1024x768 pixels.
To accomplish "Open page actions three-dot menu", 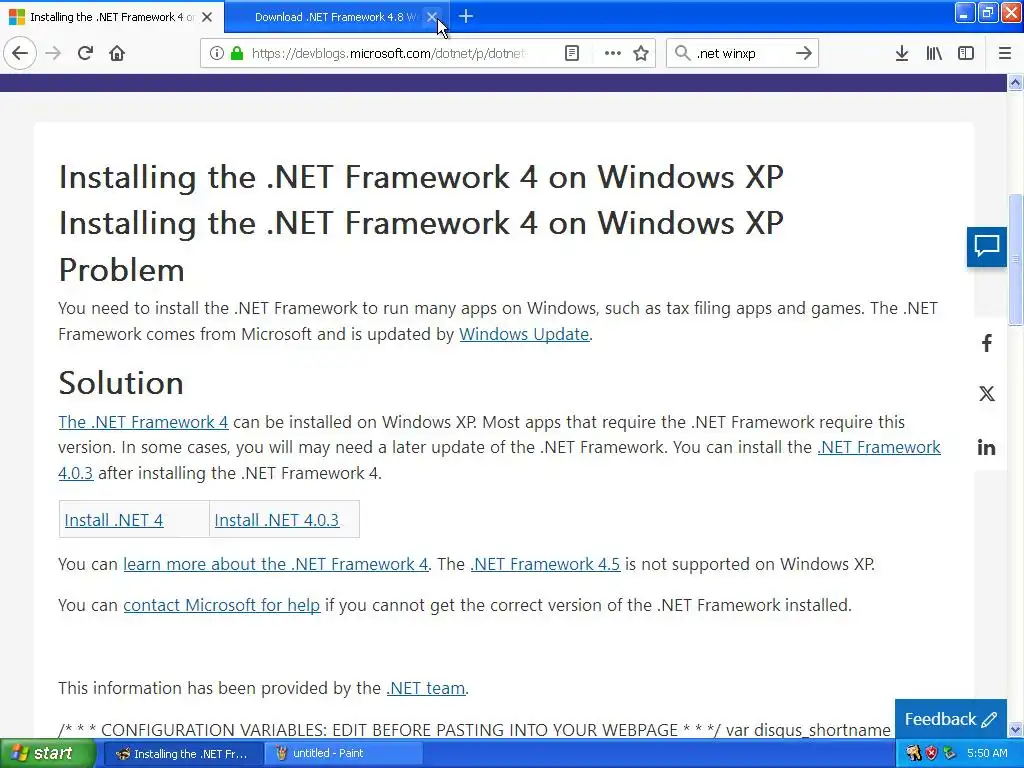I will coord(613,53).
